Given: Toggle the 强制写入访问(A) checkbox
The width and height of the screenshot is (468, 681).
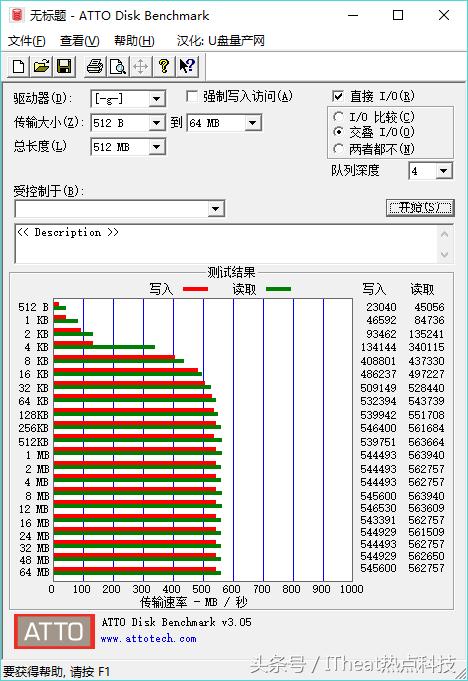Looking at the screenshot, I should tap(191, 96).
